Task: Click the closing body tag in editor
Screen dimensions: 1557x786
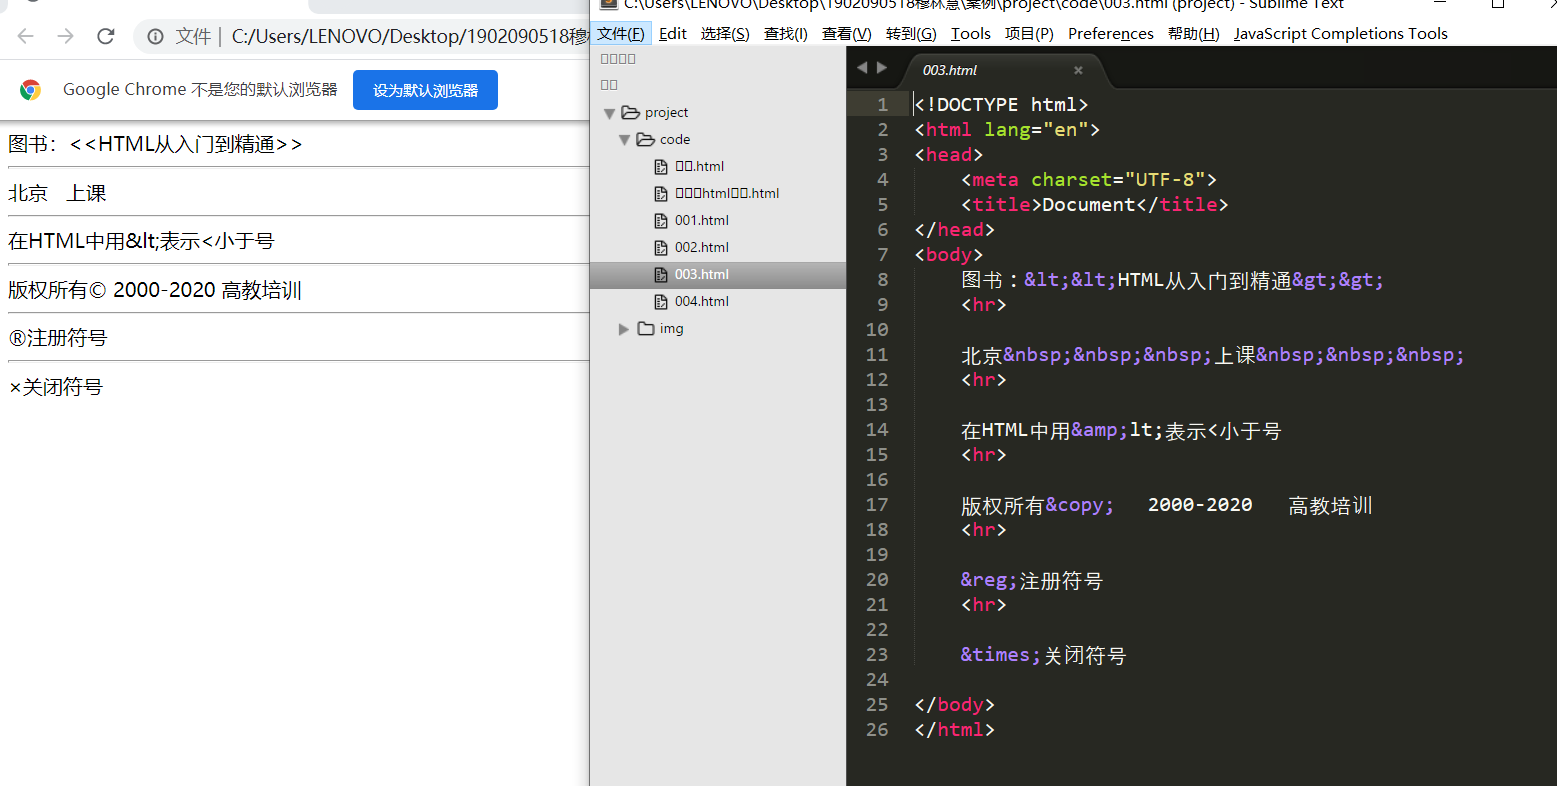Action: [x=954, y=705]
